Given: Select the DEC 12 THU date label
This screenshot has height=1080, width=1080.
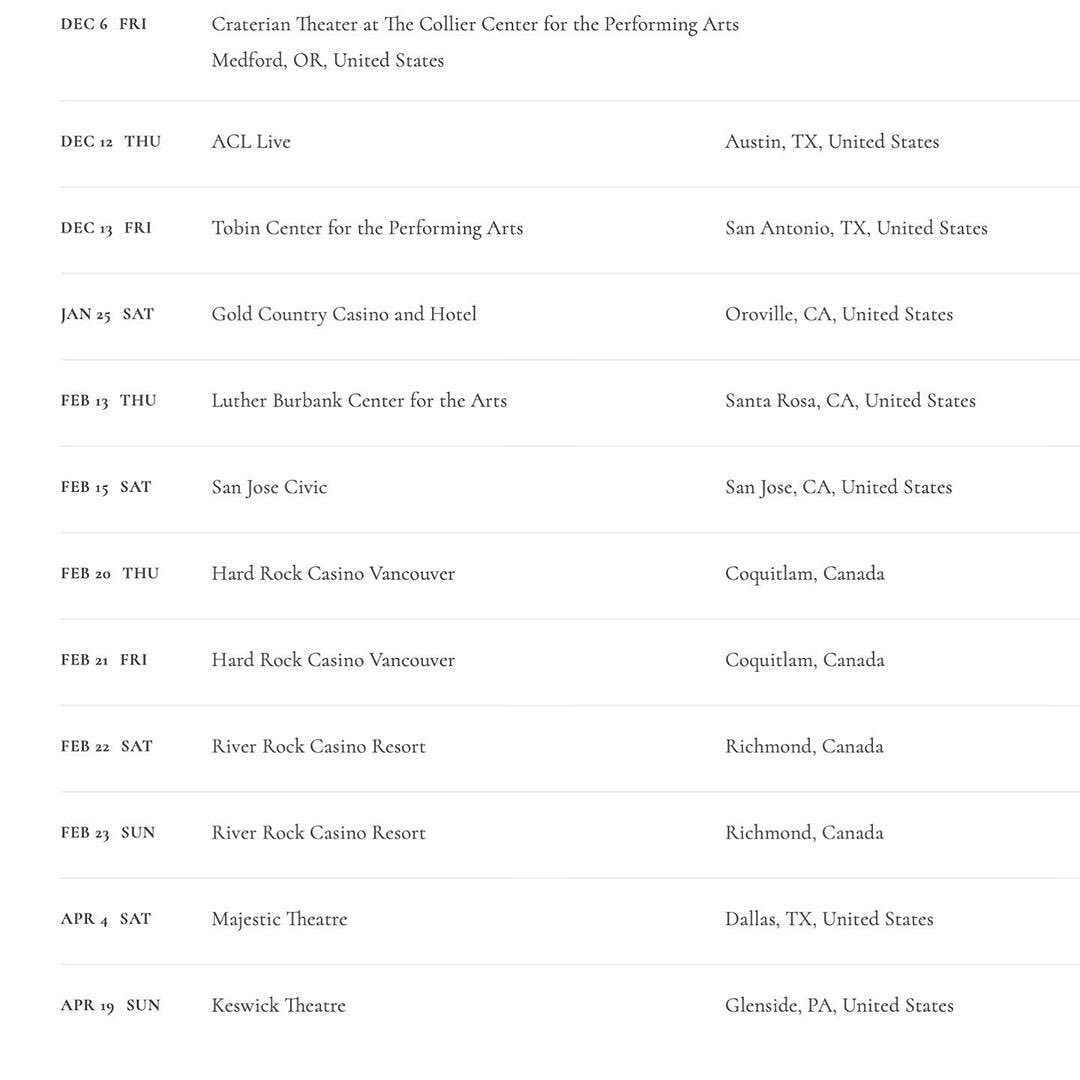Looking at the screenshot, I should point(111,142).
